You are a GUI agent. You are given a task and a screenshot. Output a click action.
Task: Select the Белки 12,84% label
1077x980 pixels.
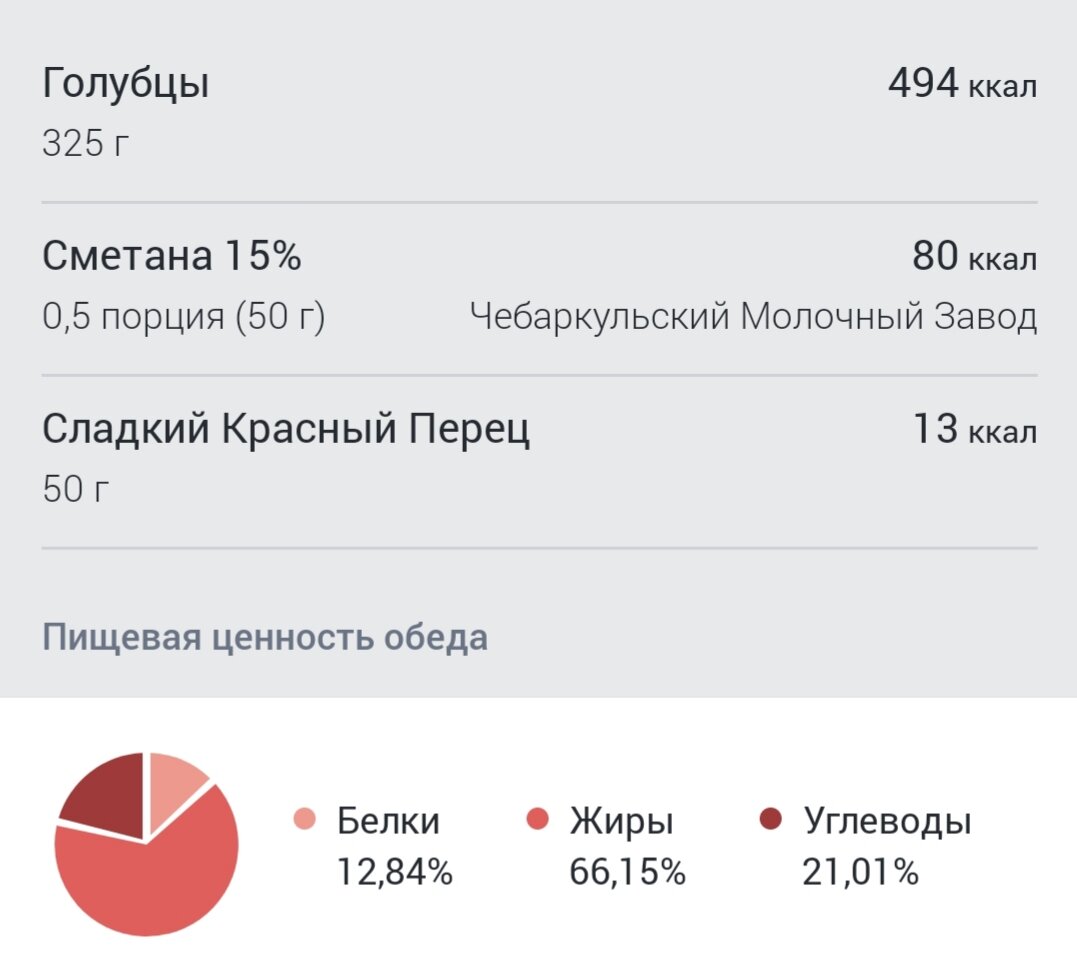tap(394, 846)
